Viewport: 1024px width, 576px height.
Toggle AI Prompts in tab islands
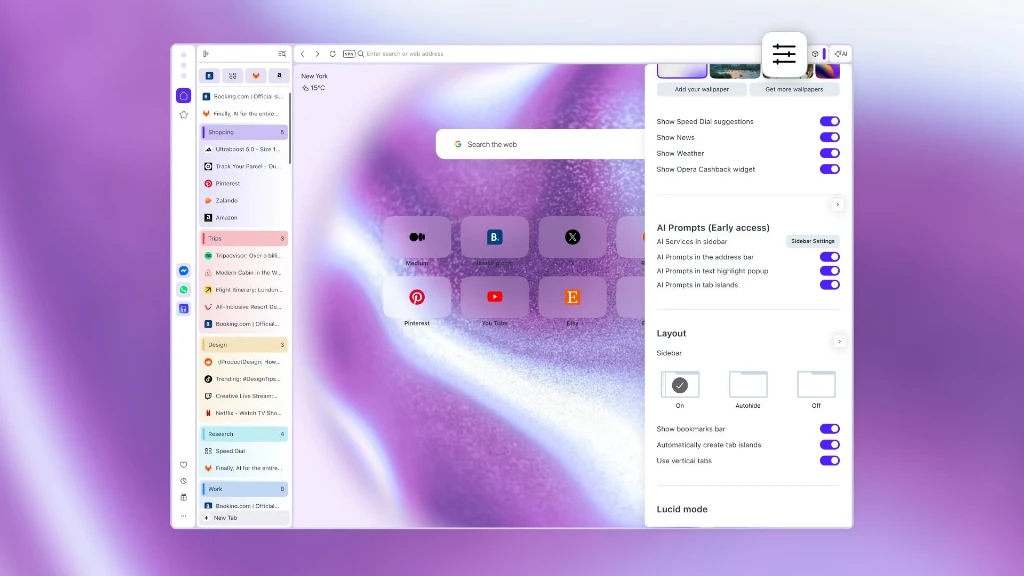(x=829, y=285)
